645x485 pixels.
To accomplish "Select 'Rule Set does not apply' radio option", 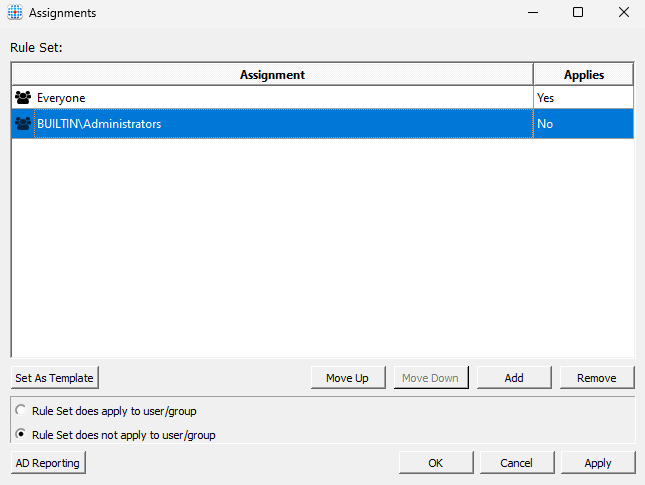I will 20,435.
